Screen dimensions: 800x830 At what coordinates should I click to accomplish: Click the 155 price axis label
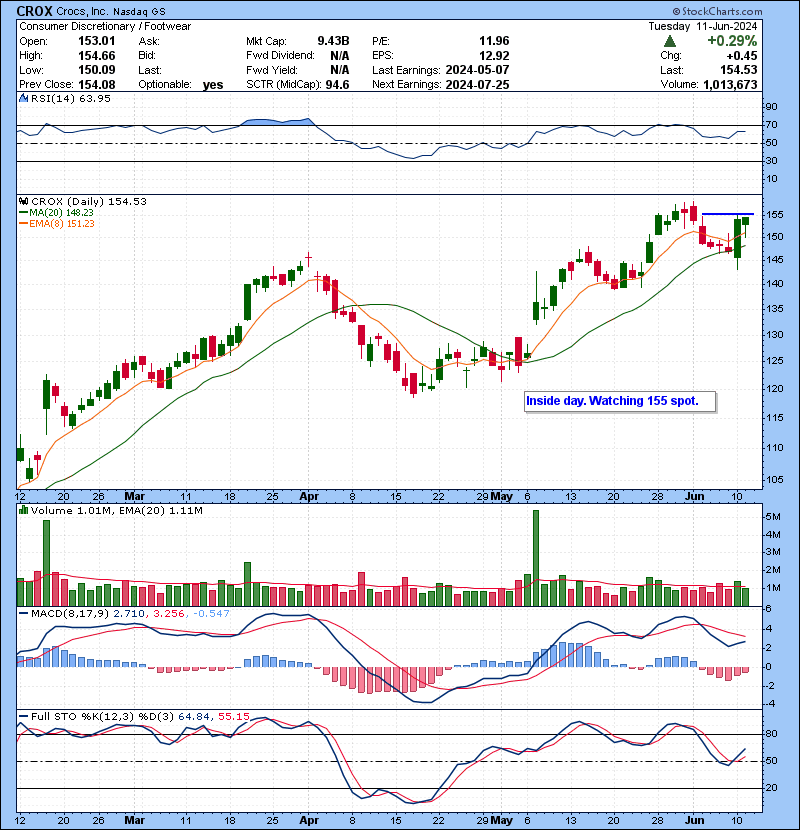coord(774,215)
